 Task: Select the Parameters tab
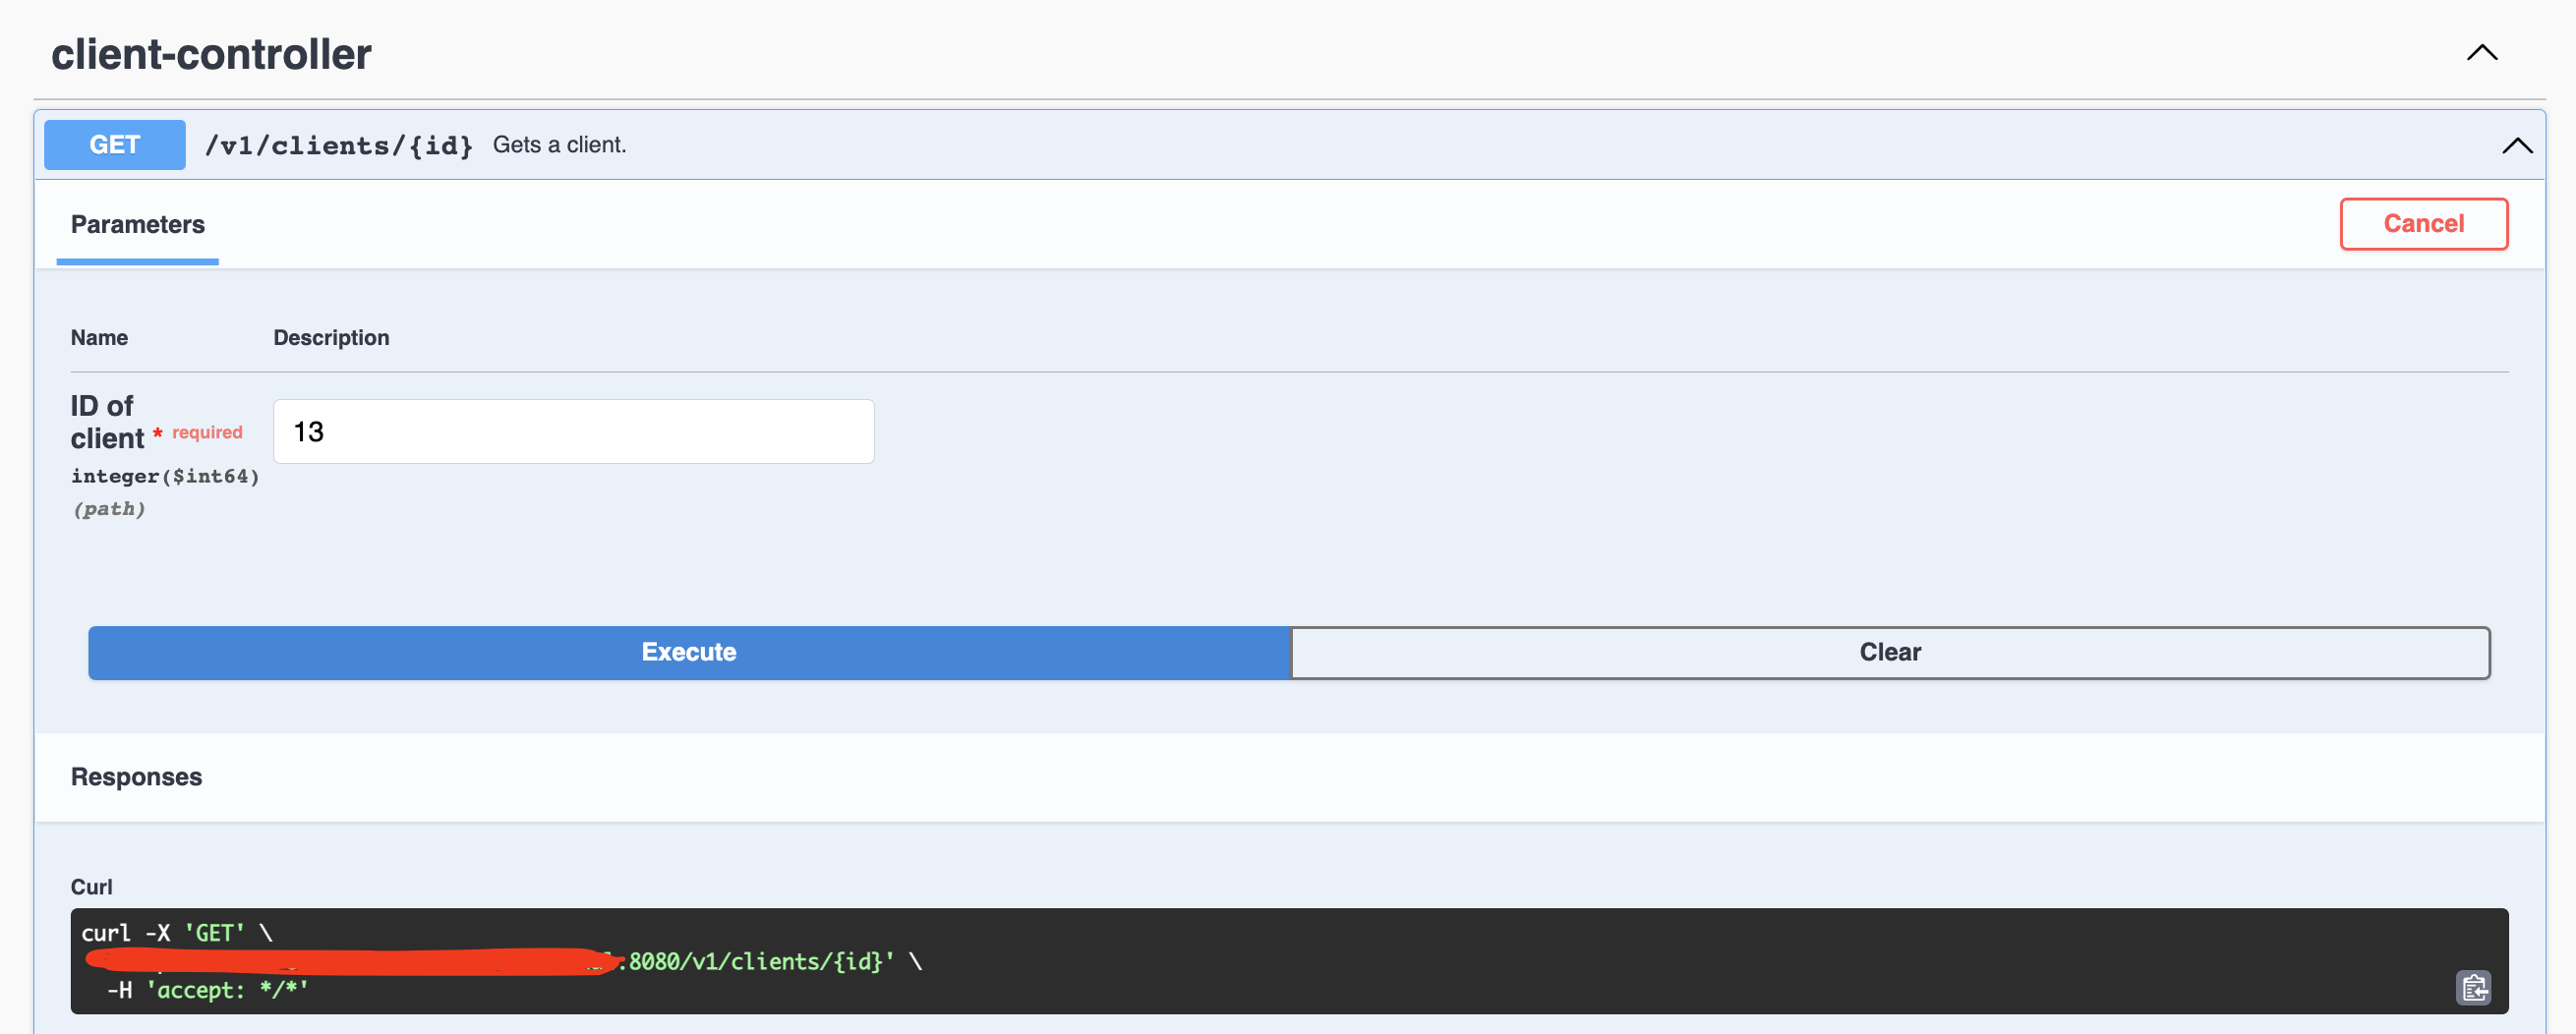tap(137, 225)
